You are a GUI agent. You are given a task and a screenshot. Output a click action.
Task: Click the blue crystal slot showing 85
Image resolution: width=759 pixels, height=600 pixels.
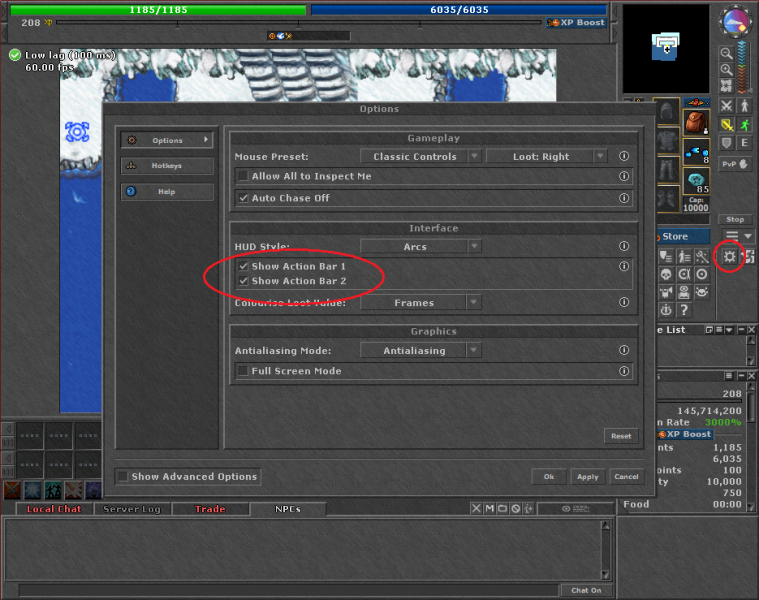point(696,181)
